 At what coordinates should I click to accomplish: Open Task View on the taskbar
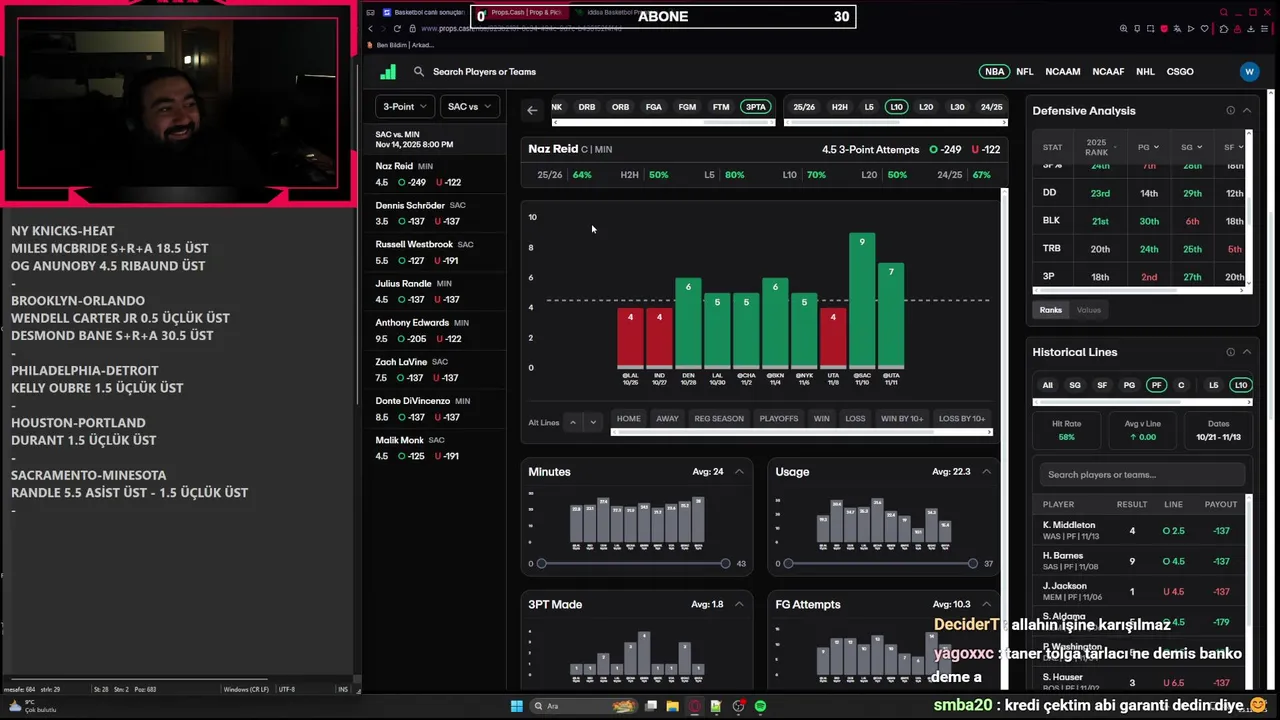651,706
